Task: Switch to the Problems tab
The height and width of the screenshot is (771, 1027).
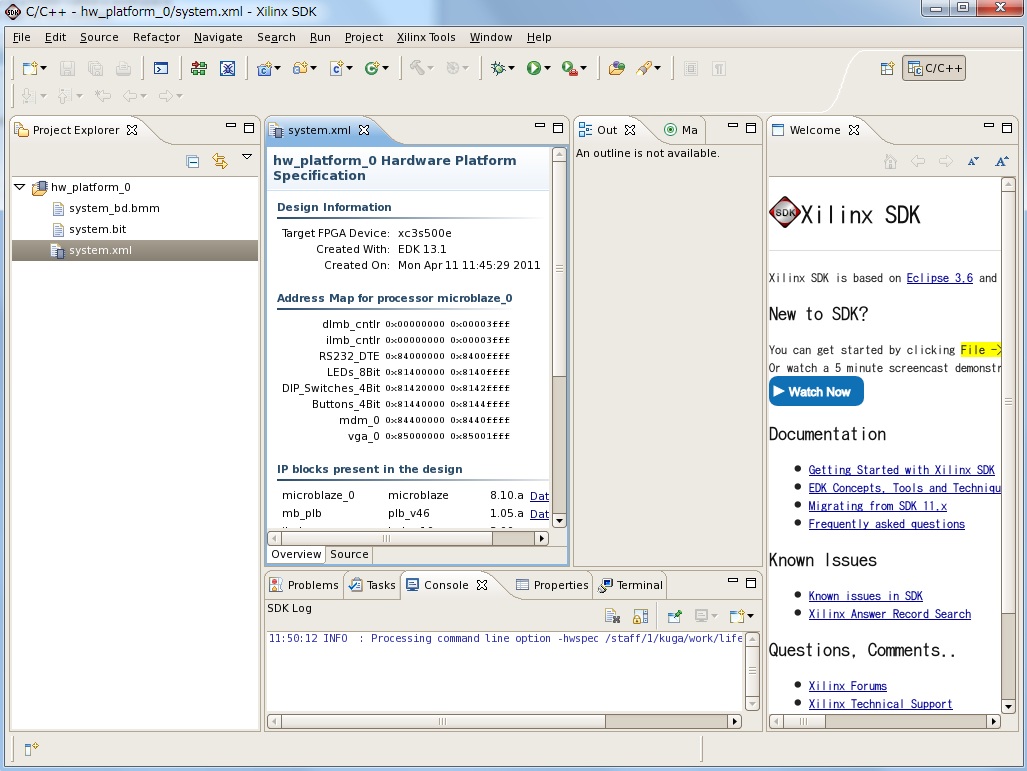Action: (305, 585)
